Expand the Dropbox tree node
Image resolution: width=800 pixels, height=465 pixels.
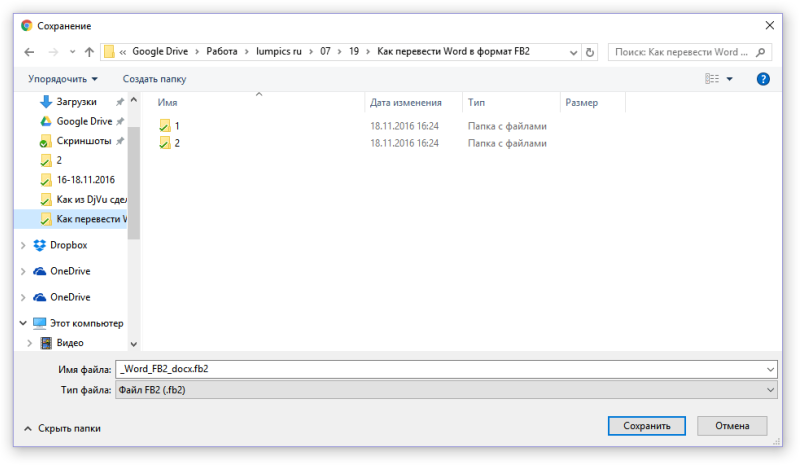pos(23,246)
